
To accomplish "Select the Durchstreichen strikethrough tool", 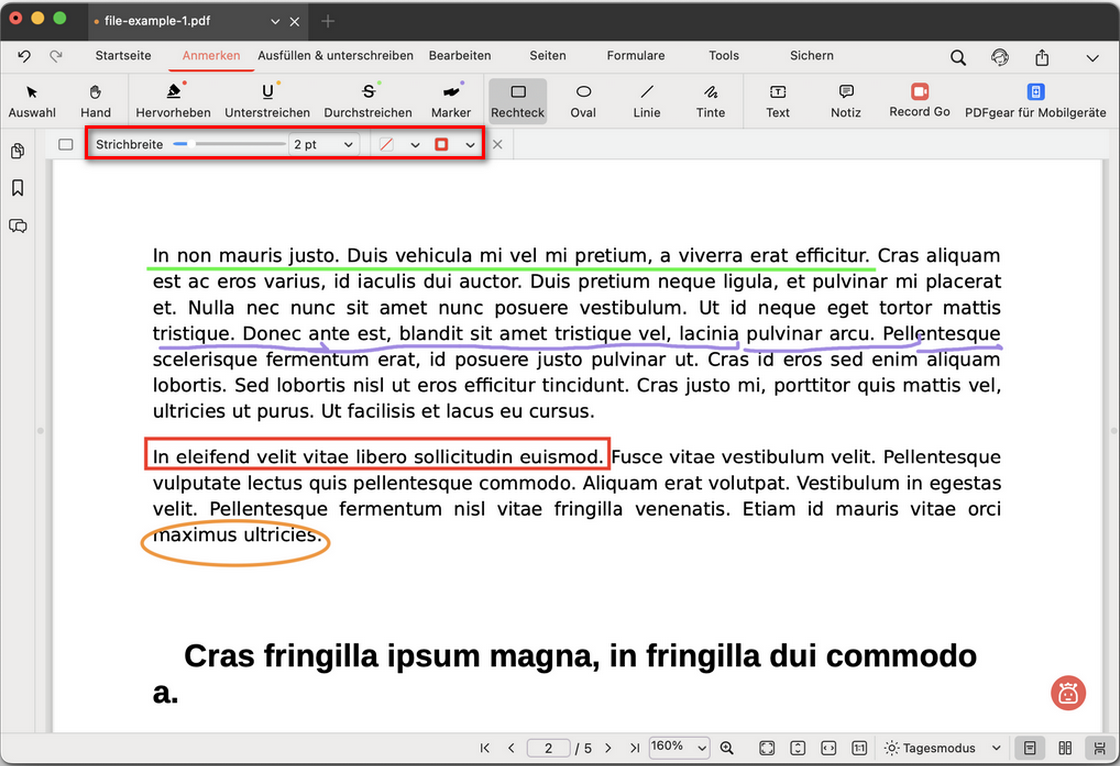I will [368, 99].
